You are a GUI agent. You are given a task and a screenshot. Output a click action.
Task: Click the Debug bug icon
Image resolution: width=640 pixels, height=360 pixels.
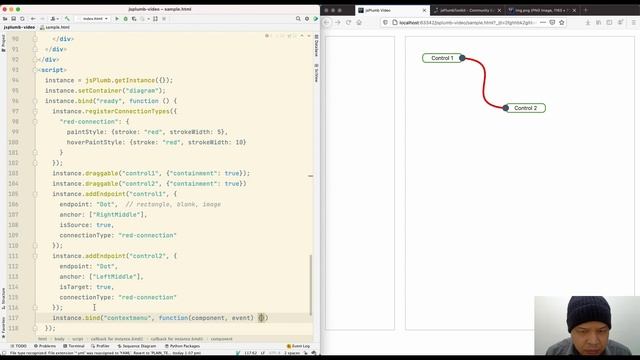(125, 19)
